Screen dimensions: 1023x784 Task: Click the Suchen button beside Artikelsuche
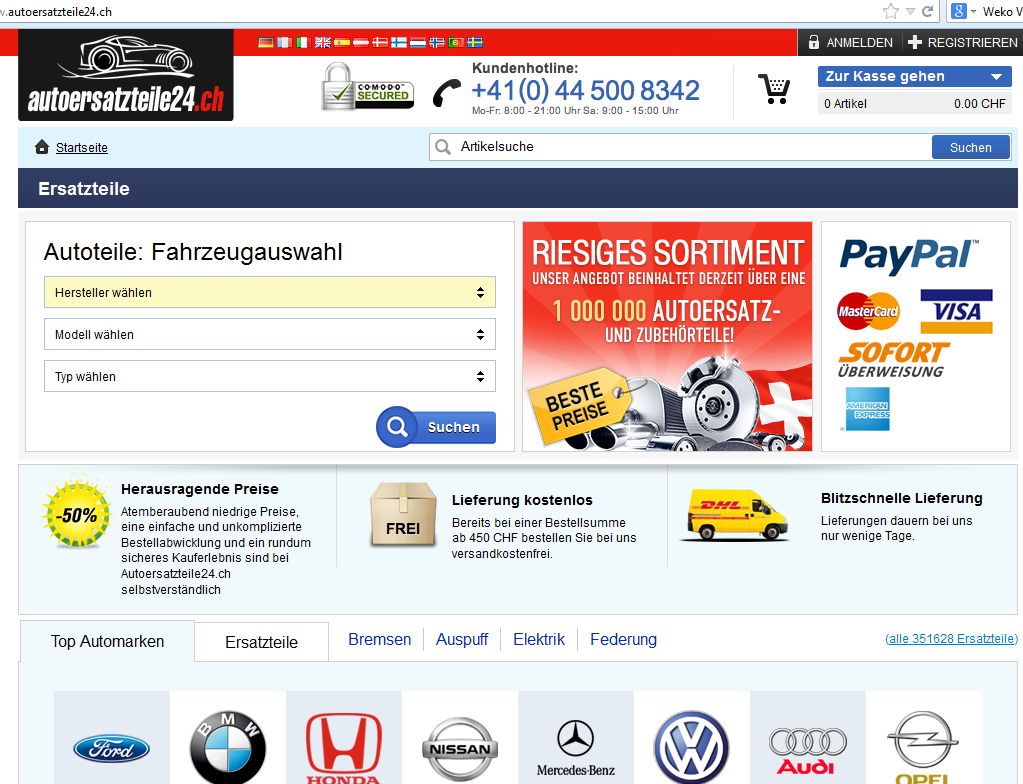click(971, 147)
